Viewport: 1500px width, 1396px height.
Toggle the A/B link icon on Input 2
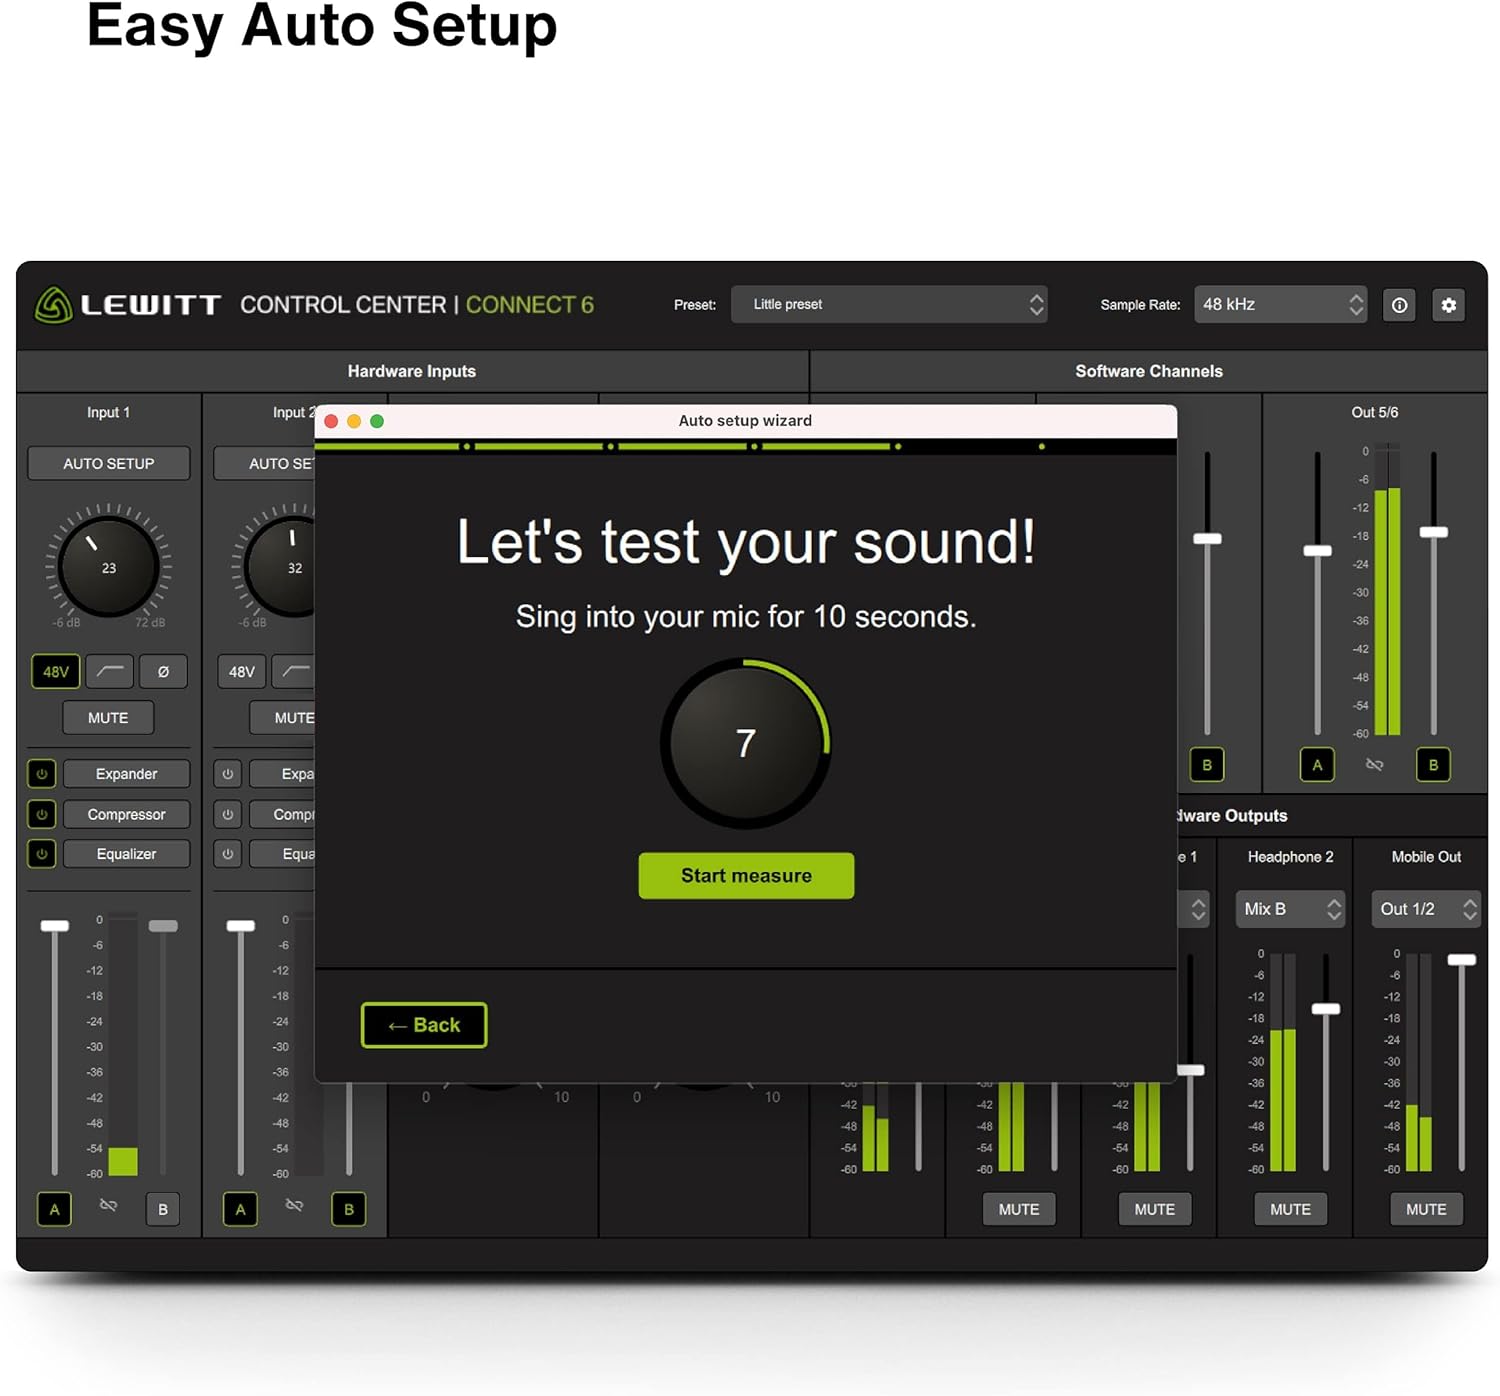pos(294,1206)
